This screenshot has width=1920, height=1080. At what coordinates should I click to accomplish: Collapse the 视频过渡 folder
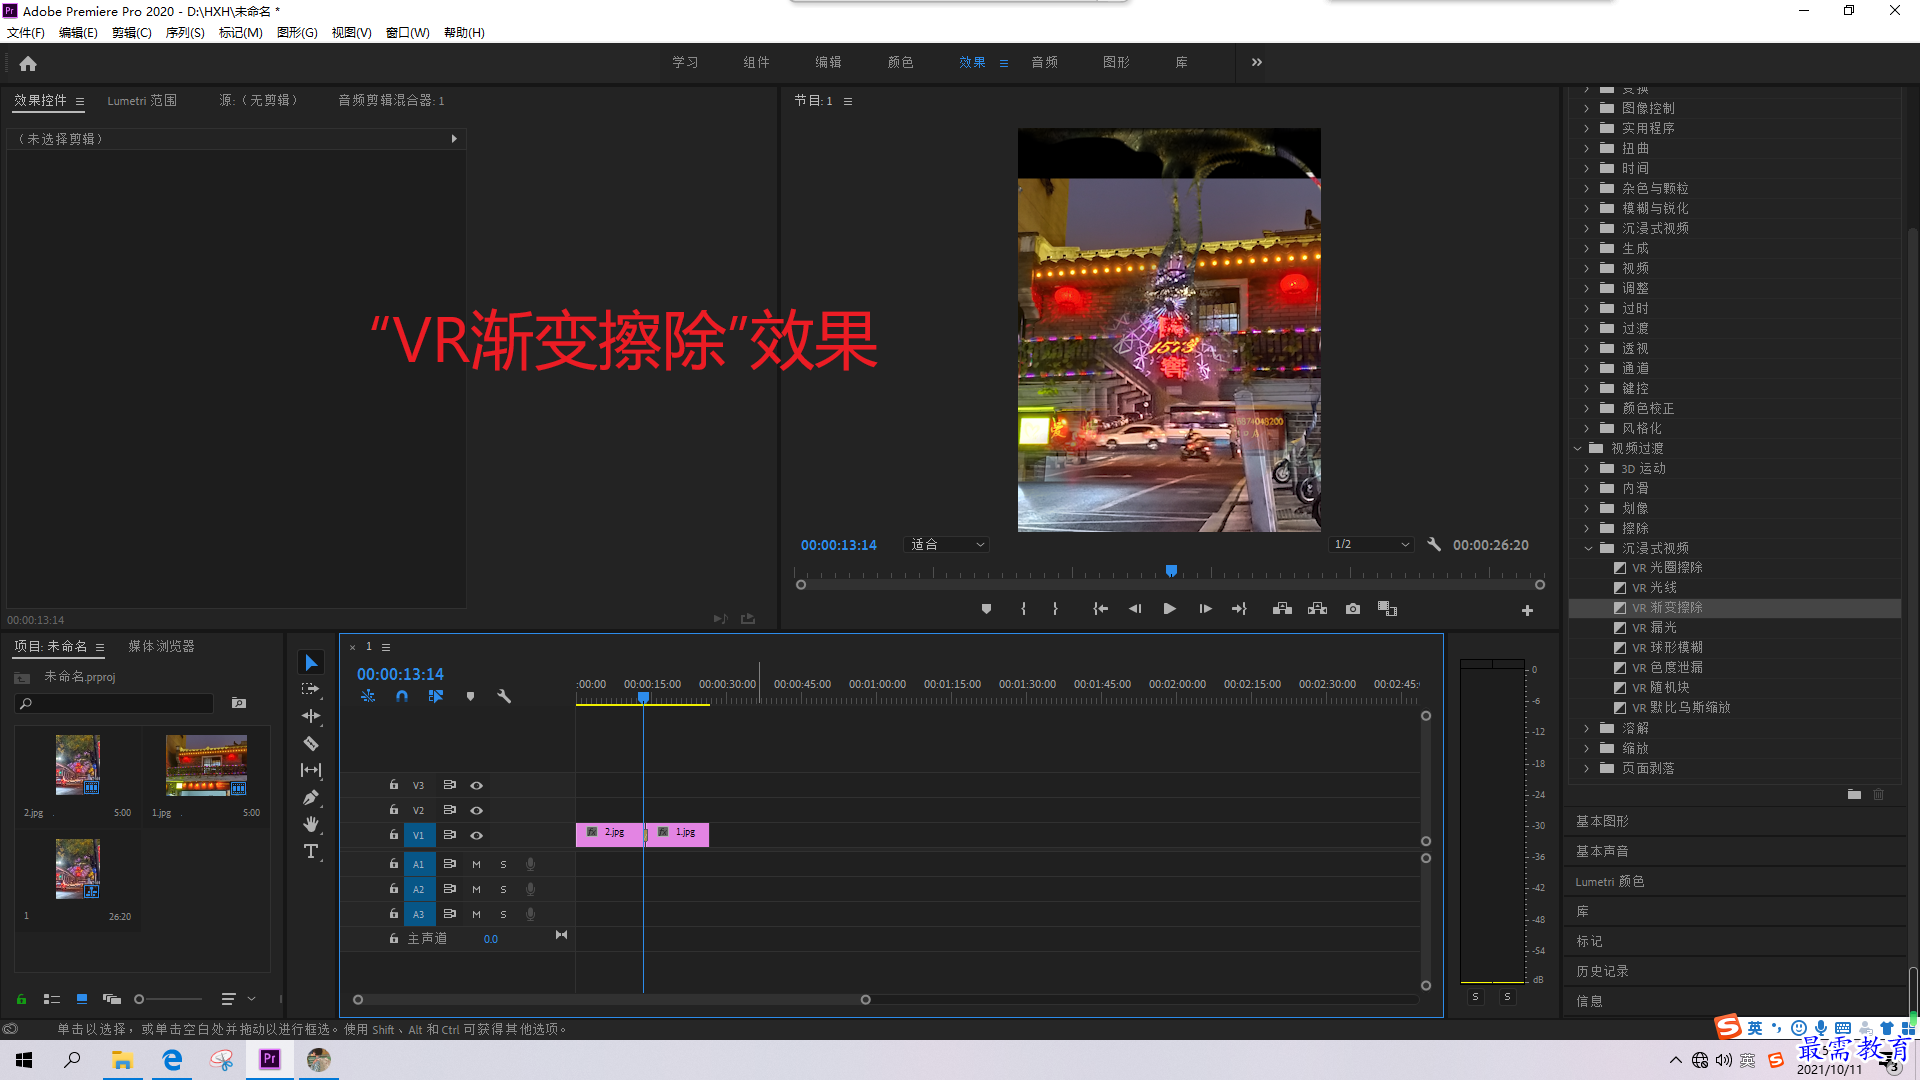(1577, 448)
